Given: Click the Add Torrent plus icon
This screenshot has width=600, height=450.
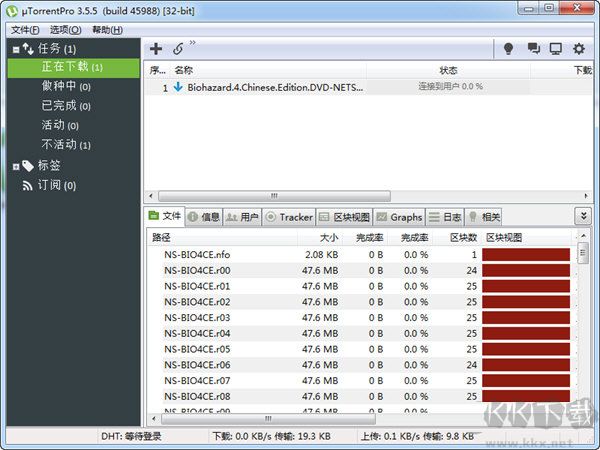Looking at the screenshot, I should 156,49.
